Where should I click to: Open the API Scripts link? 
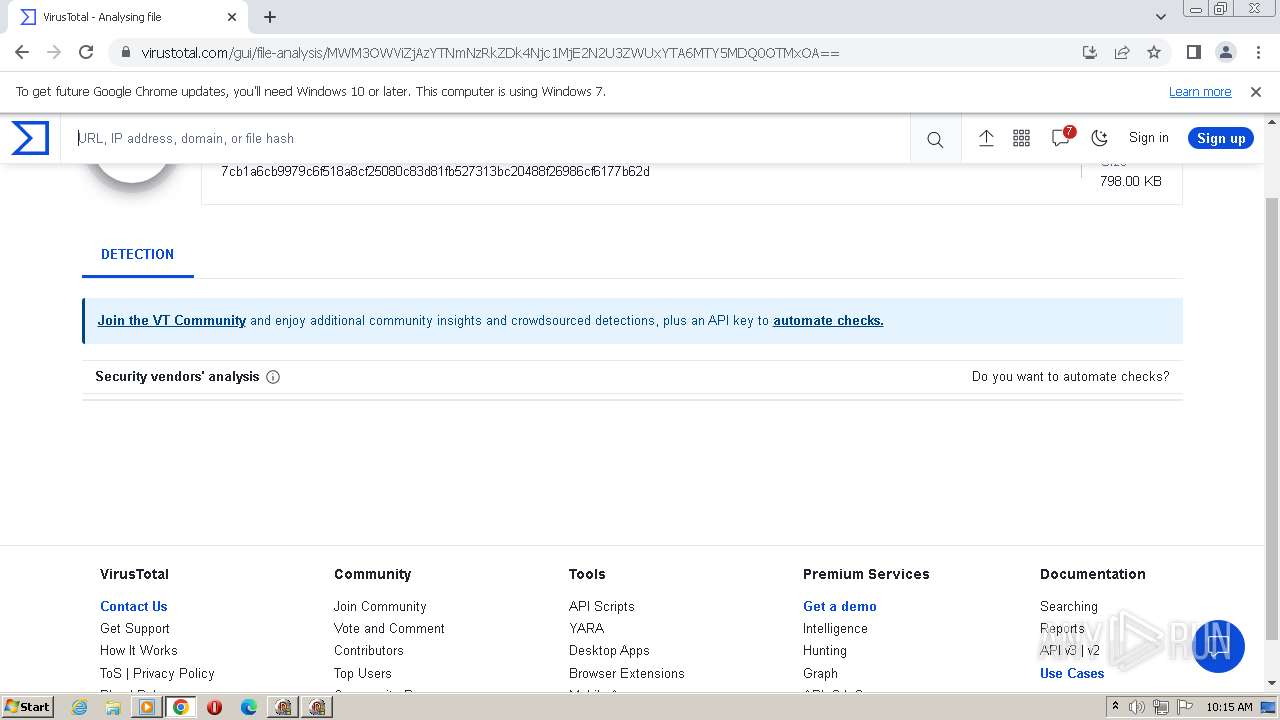[602, 606]
